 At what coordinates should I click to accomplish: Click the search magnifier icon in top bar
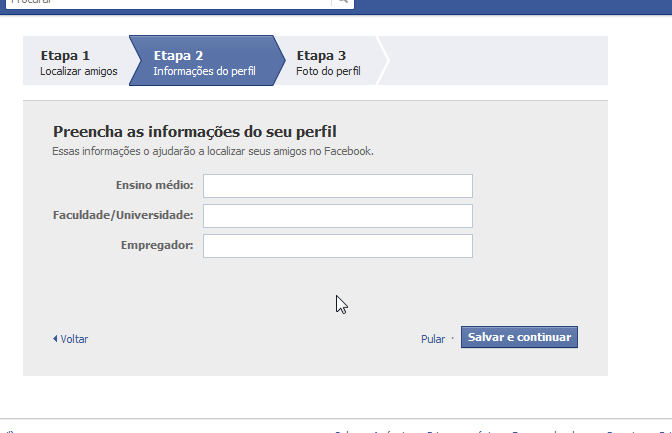[343, 2]
